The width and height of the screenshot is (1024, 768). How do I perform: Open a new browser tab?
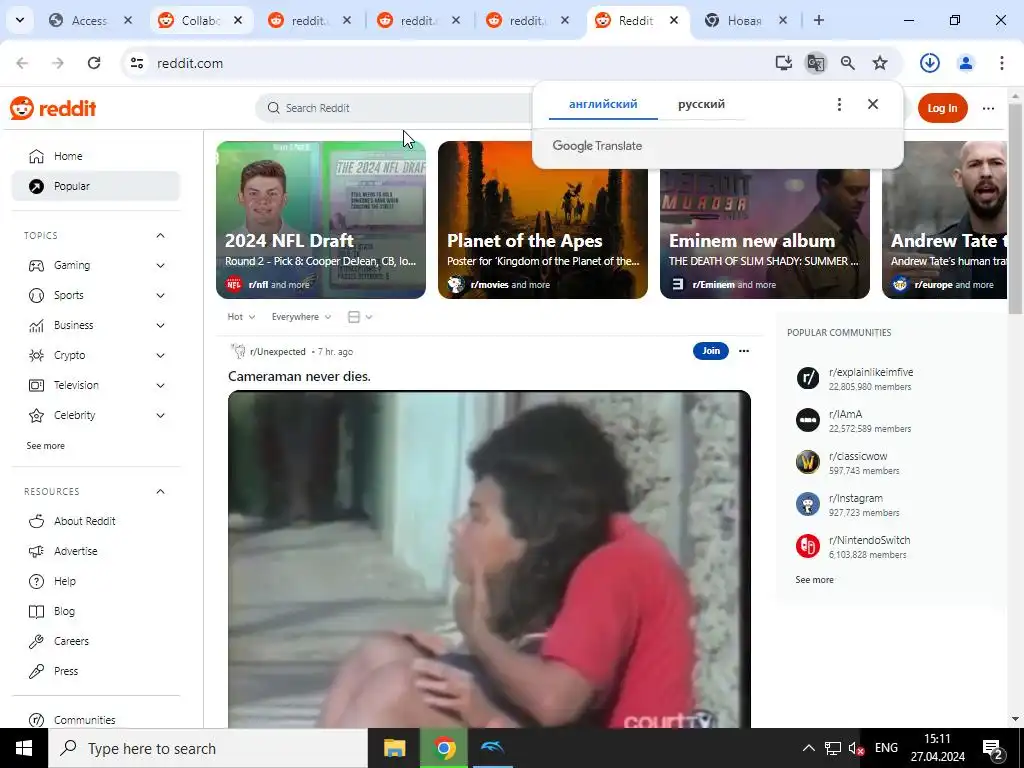(819, 20)
